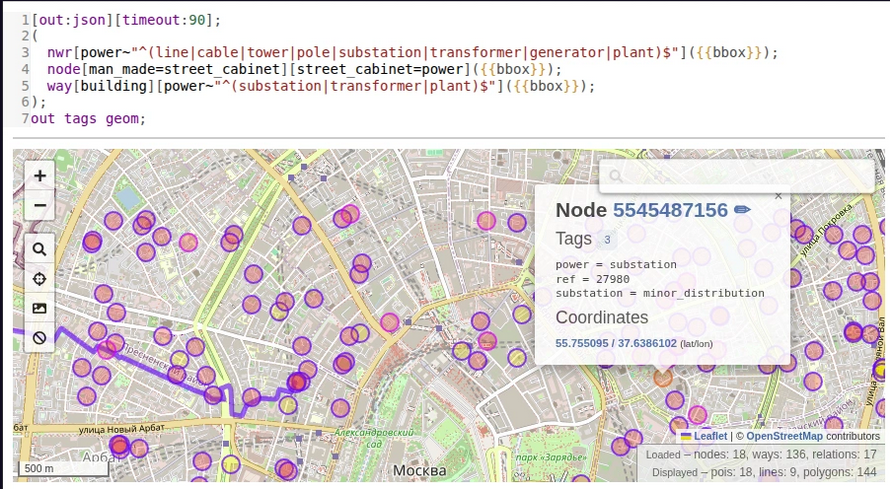The height and width of the screenshot is (489, 890).
Task: Click the 'улица Новый Арбат' street label
Action: tap(121, 429)
